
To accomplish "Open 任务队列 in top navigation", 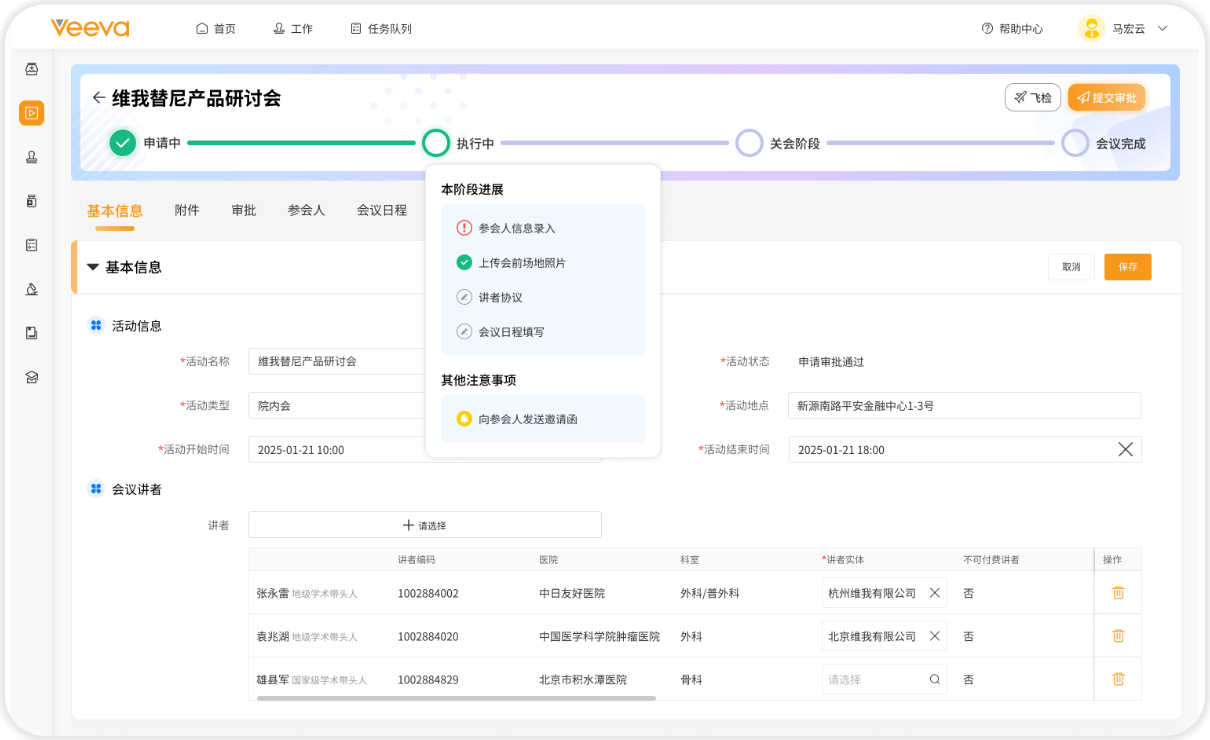I will pos(381,29).
